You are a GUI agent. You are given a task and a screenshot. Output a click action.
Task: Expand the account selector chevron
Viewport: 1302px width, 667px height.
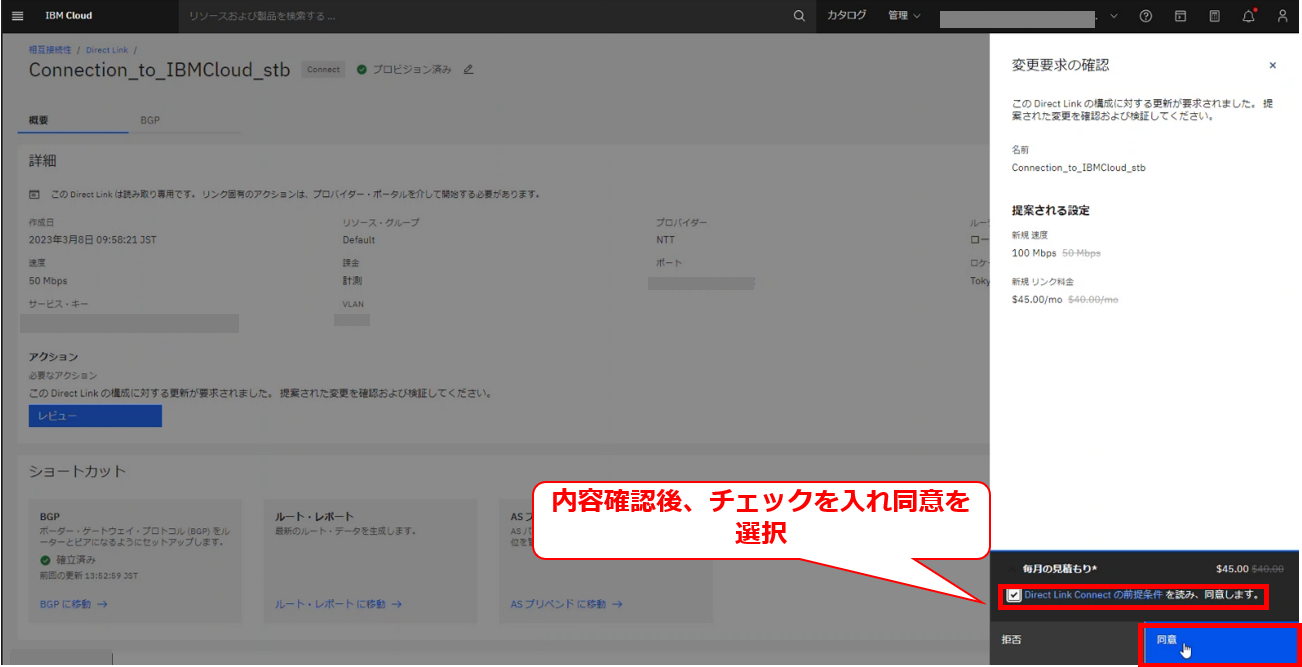coord(1114,16)
